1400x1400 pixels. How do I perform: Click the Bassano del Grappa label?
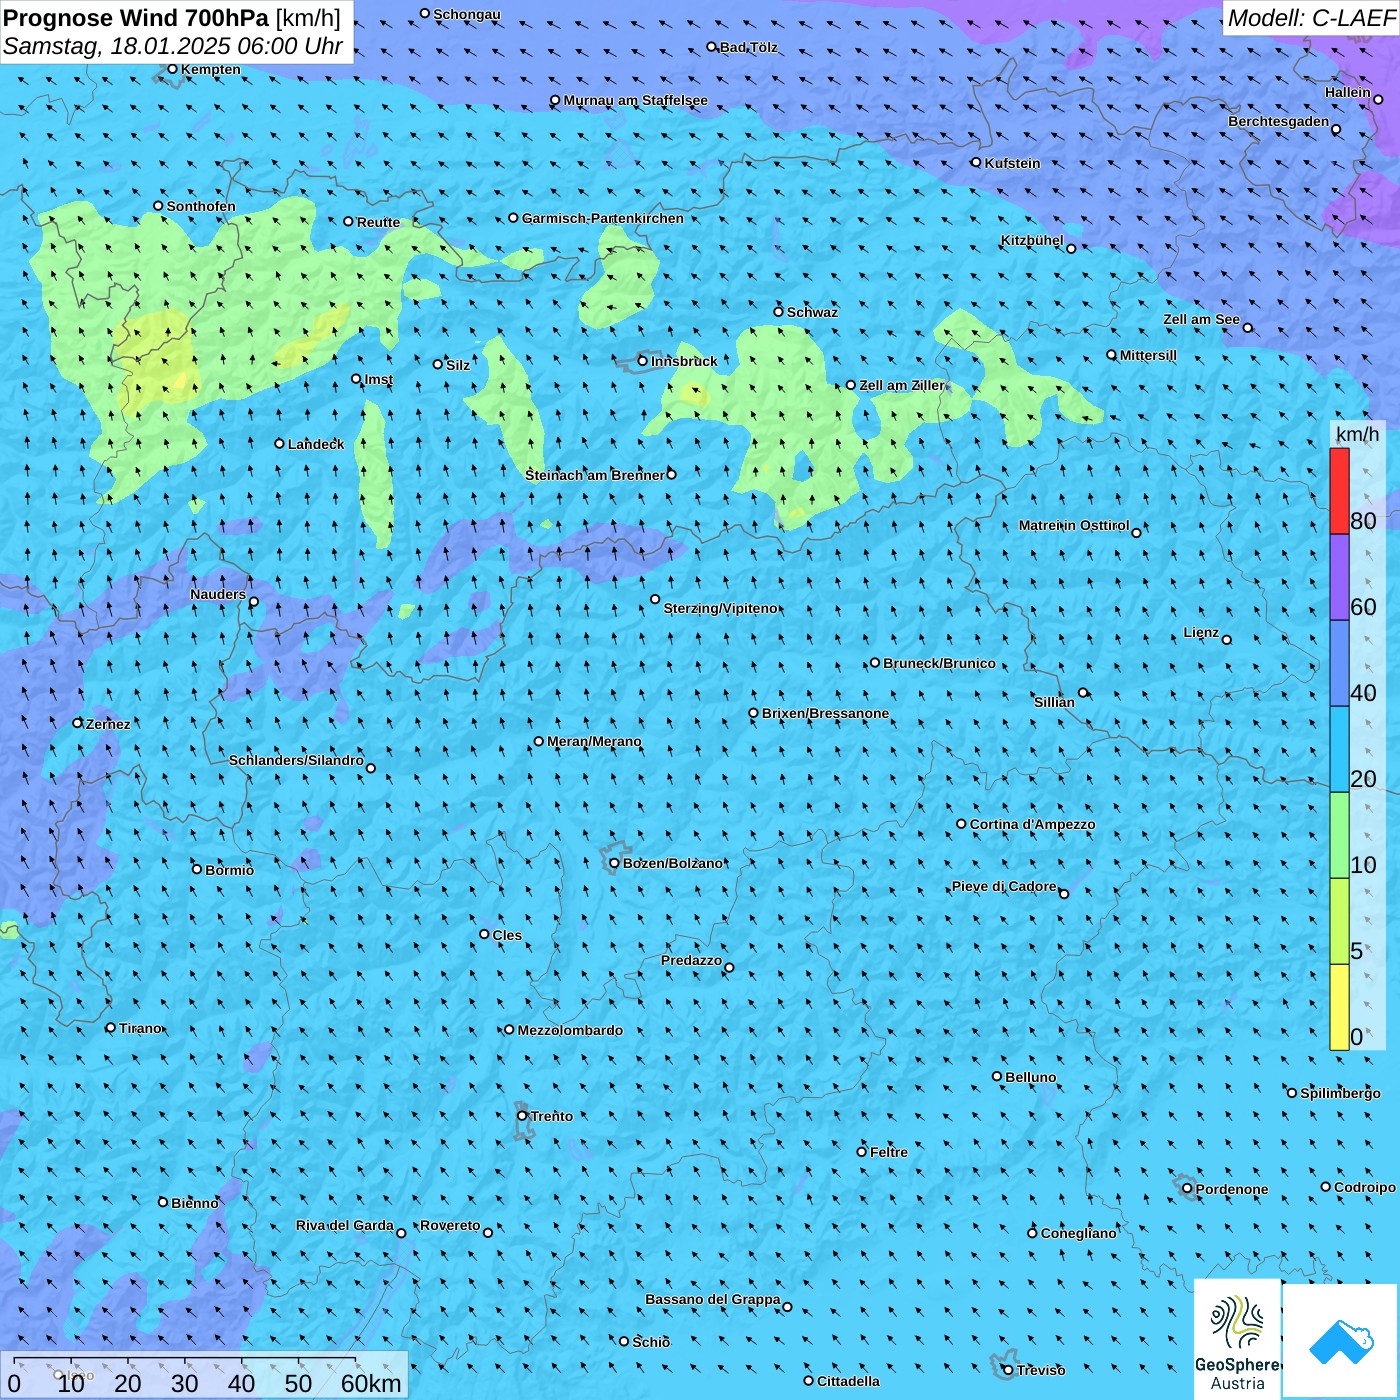point(712,1299)
